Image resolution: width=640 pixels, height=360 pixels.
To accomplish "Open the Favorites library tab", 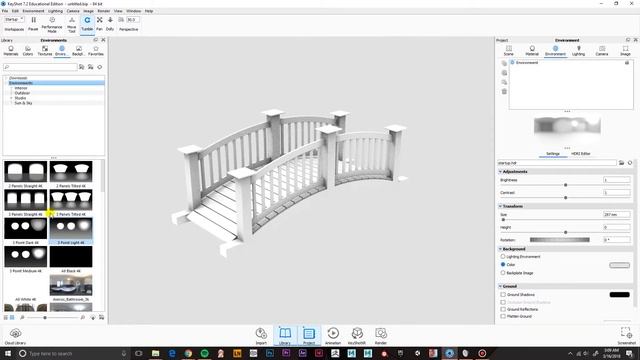I will (x=96, y=51).
